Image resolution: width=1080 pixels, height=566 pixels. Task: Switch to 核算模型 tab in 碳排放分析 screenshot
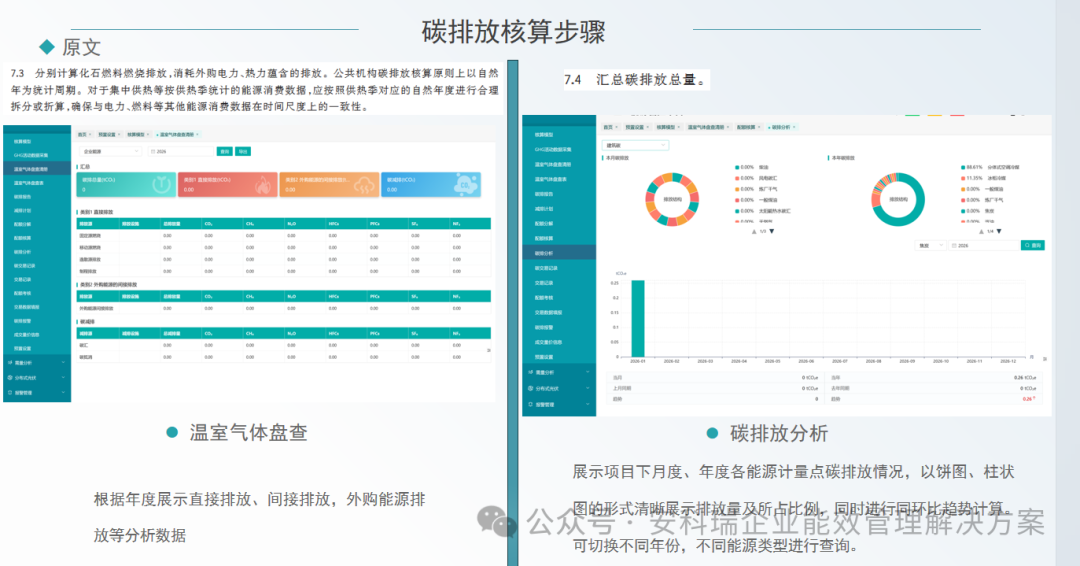point(667,127)
